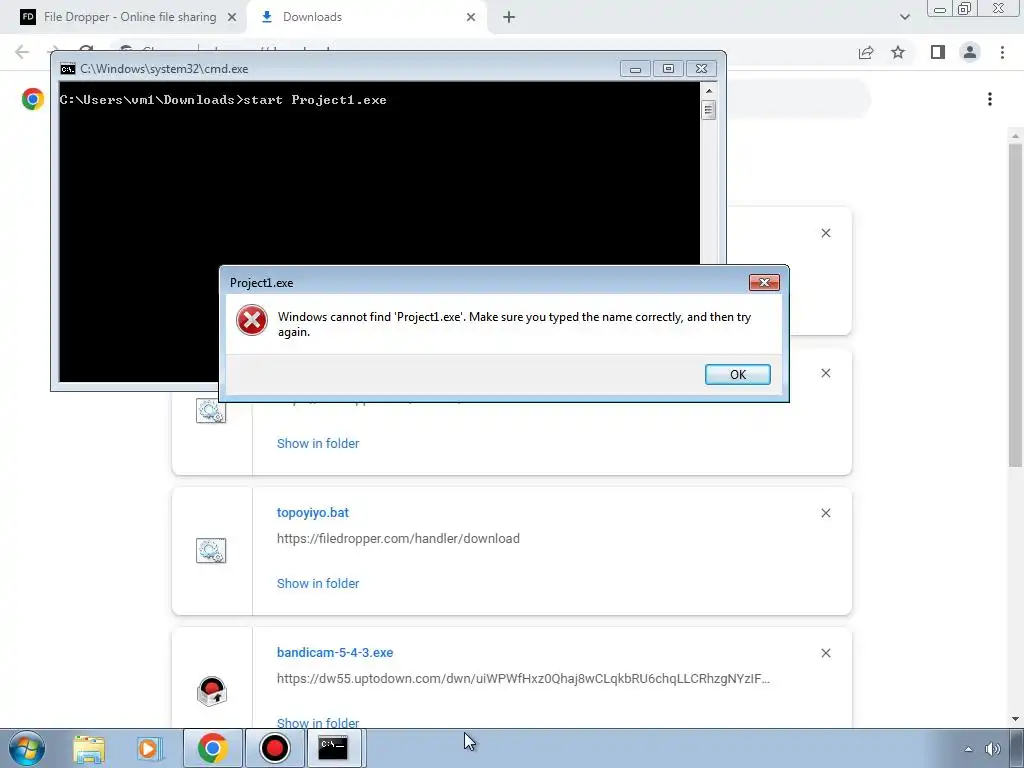The height and width of the screenshot is (768, 1024).
Task: Remove the topmost visible download entry
Action: click(825, 233)
